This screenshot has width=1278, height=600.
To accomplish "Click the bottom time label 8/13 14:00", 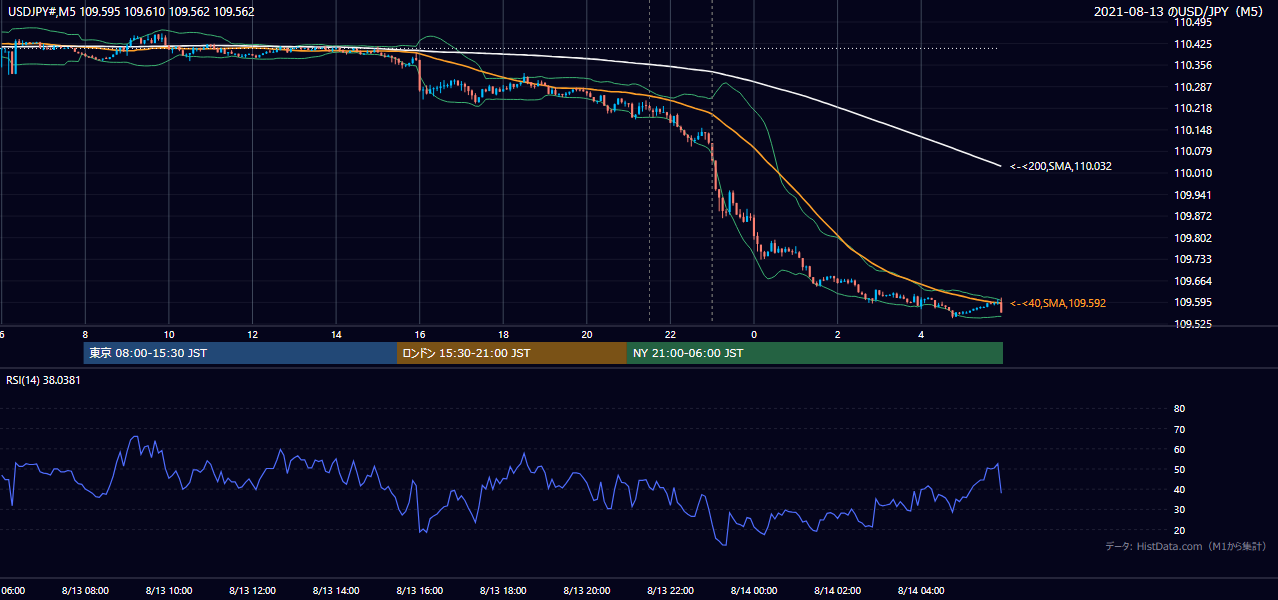I will coord(336,591).
